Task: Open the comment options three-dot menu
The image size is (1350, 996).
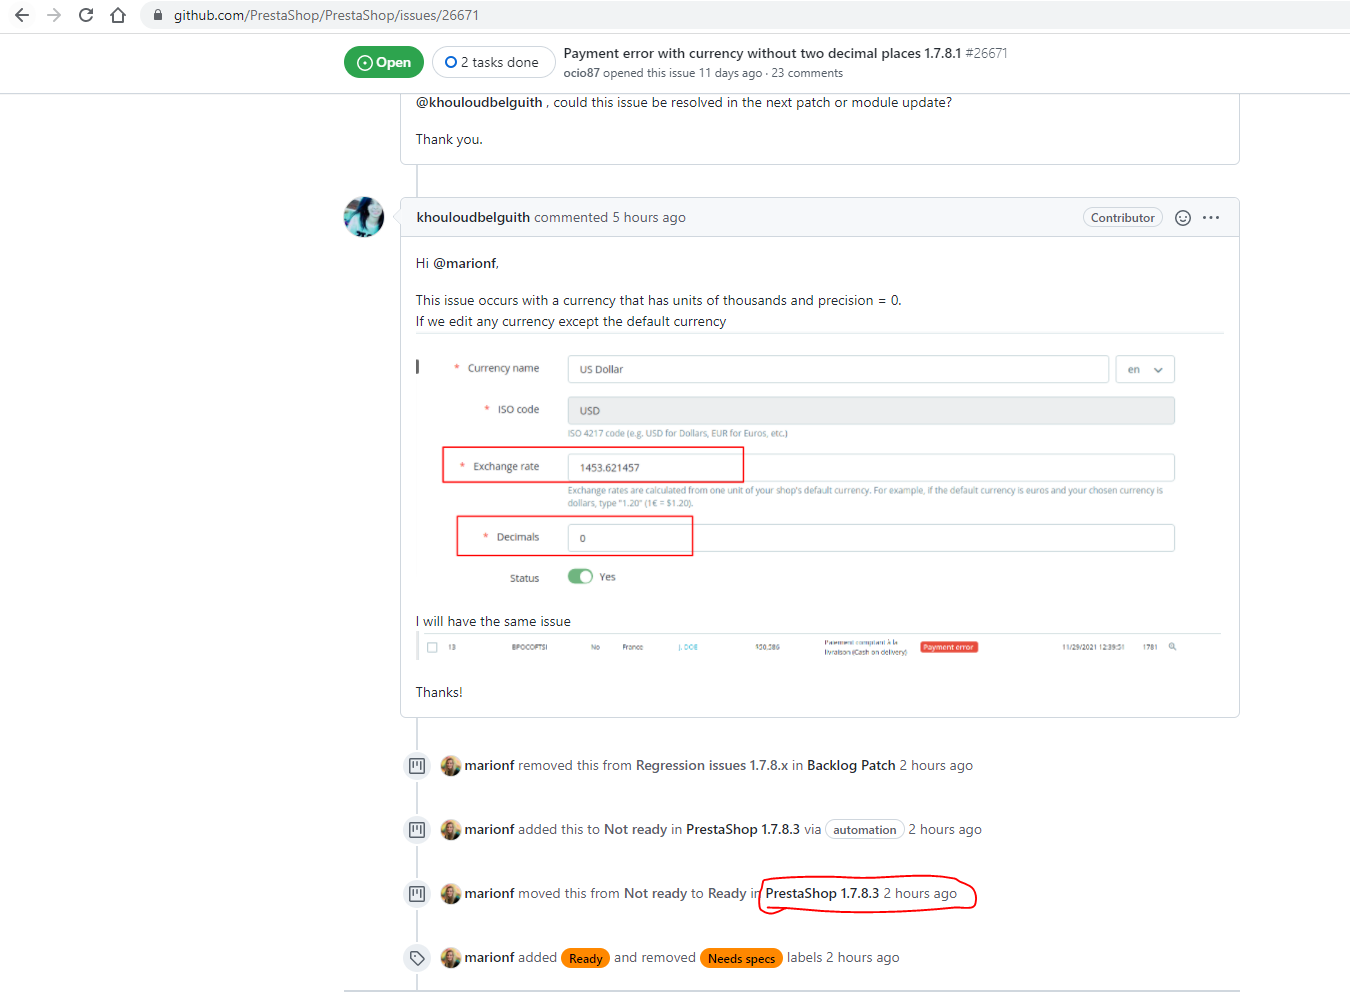Action: 1211,217
